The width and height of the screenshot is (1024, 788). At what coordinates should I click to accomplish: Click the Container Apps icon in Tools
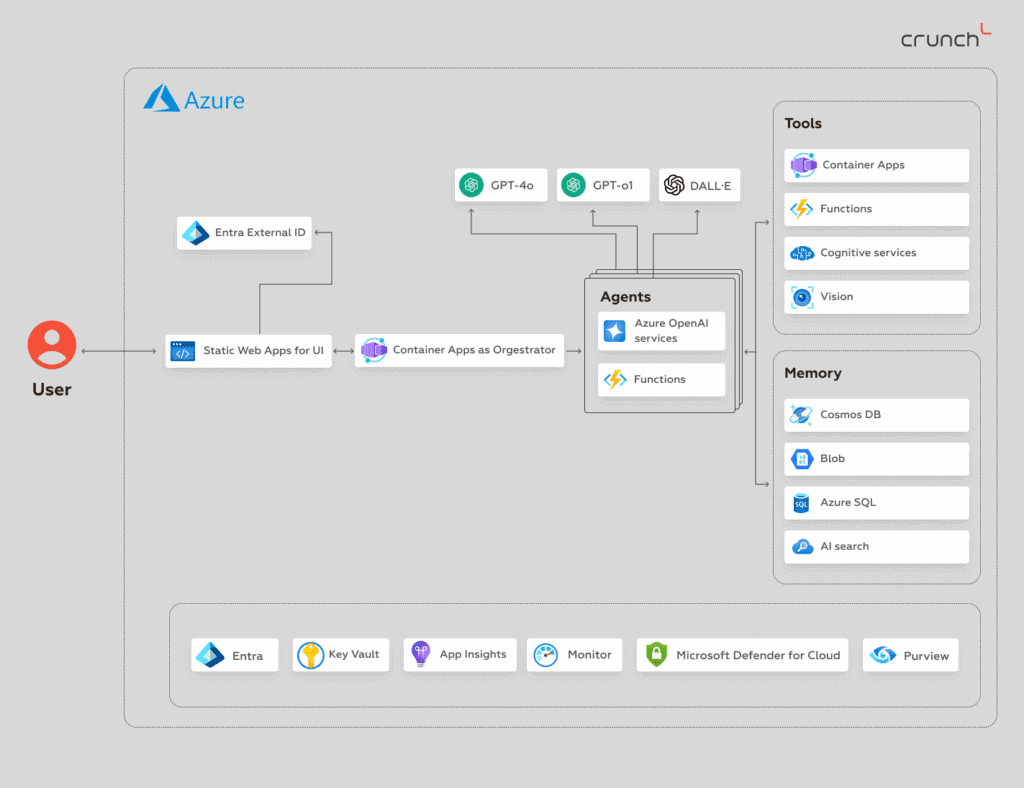pyautogui.click(x=803, y=165)
